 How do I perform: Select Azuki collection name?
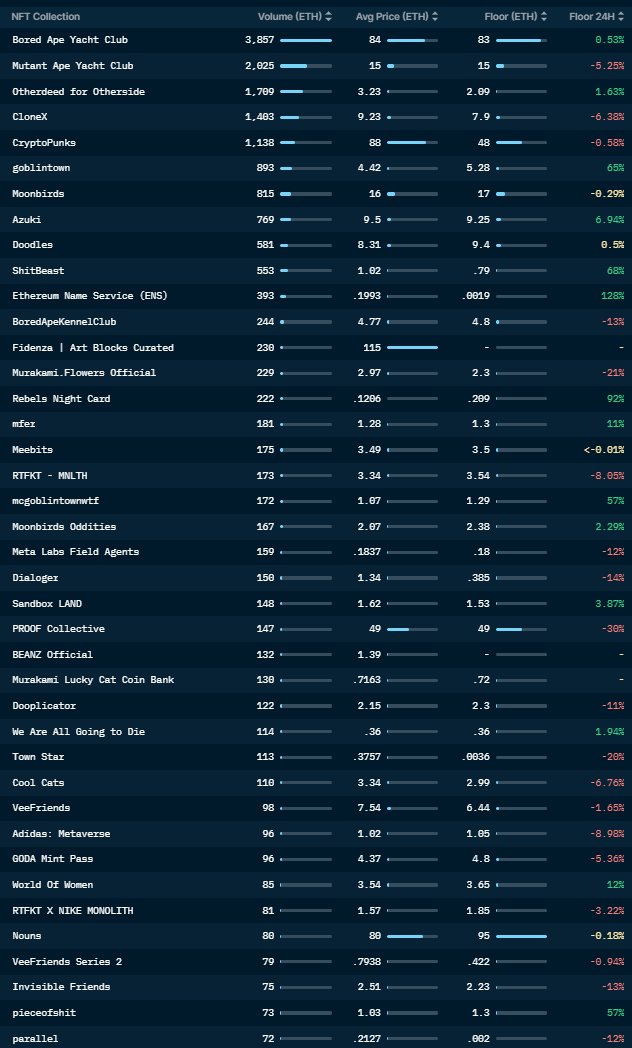[x=27, y=219]
